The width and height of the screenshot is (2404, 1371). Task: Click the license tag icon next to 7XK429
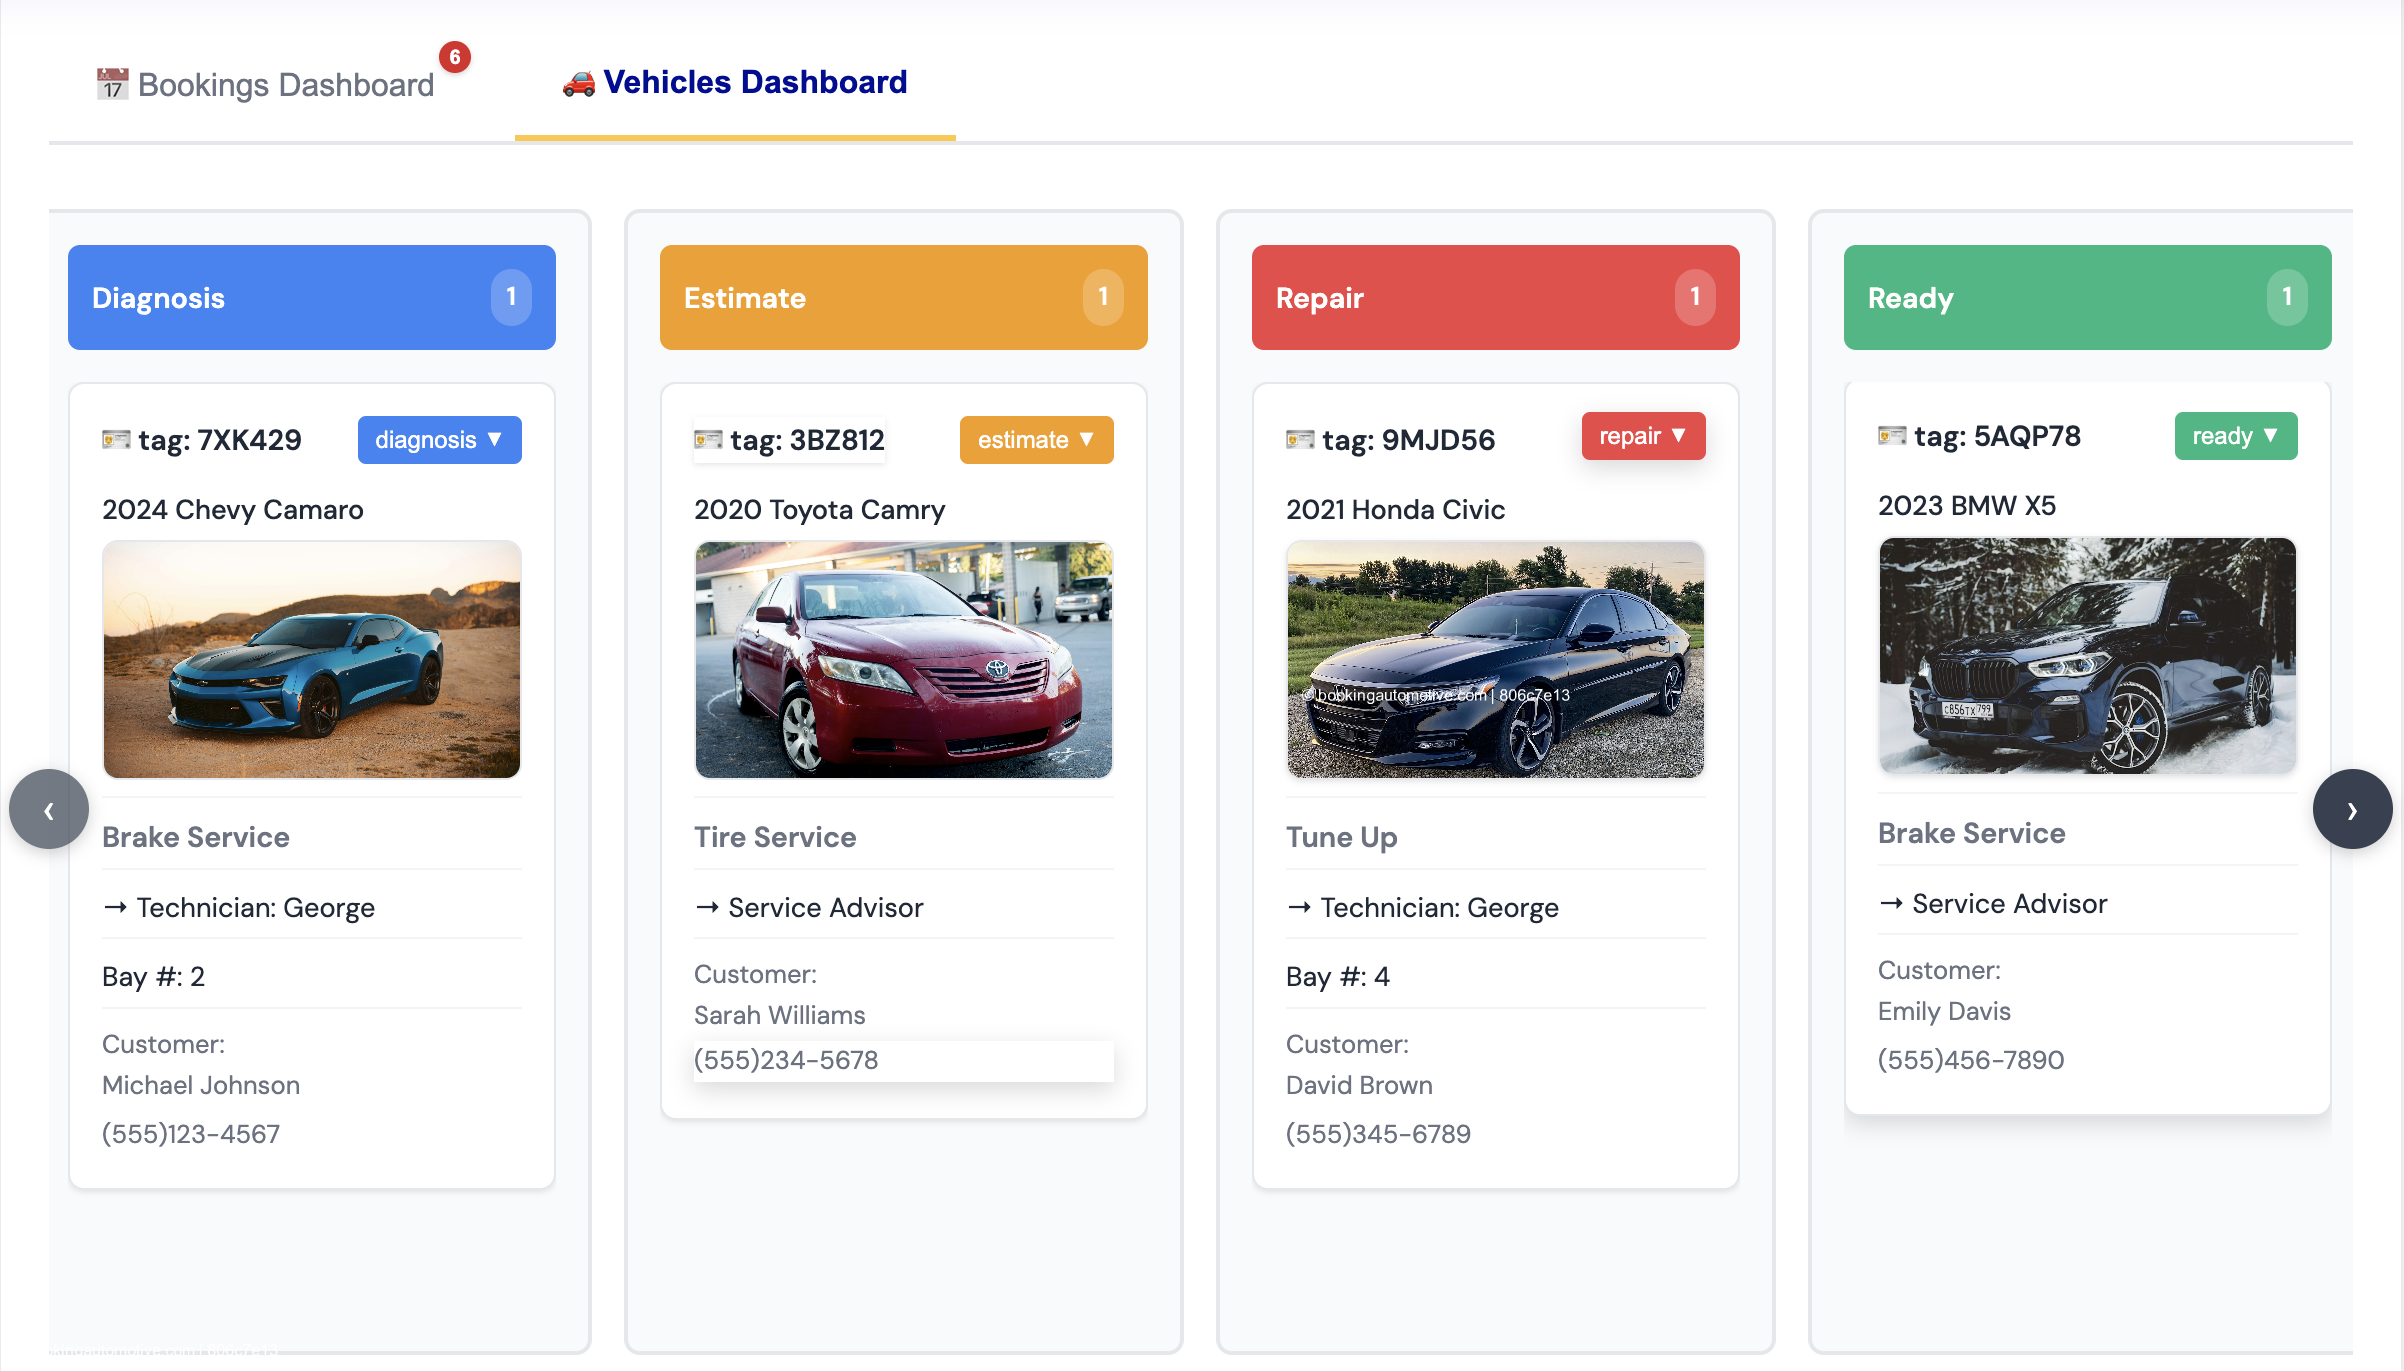coord(116,440)
